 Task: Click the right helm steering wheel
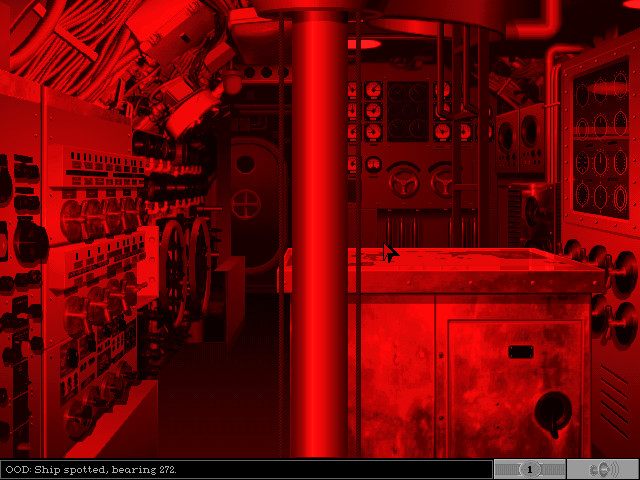point(443,182)
